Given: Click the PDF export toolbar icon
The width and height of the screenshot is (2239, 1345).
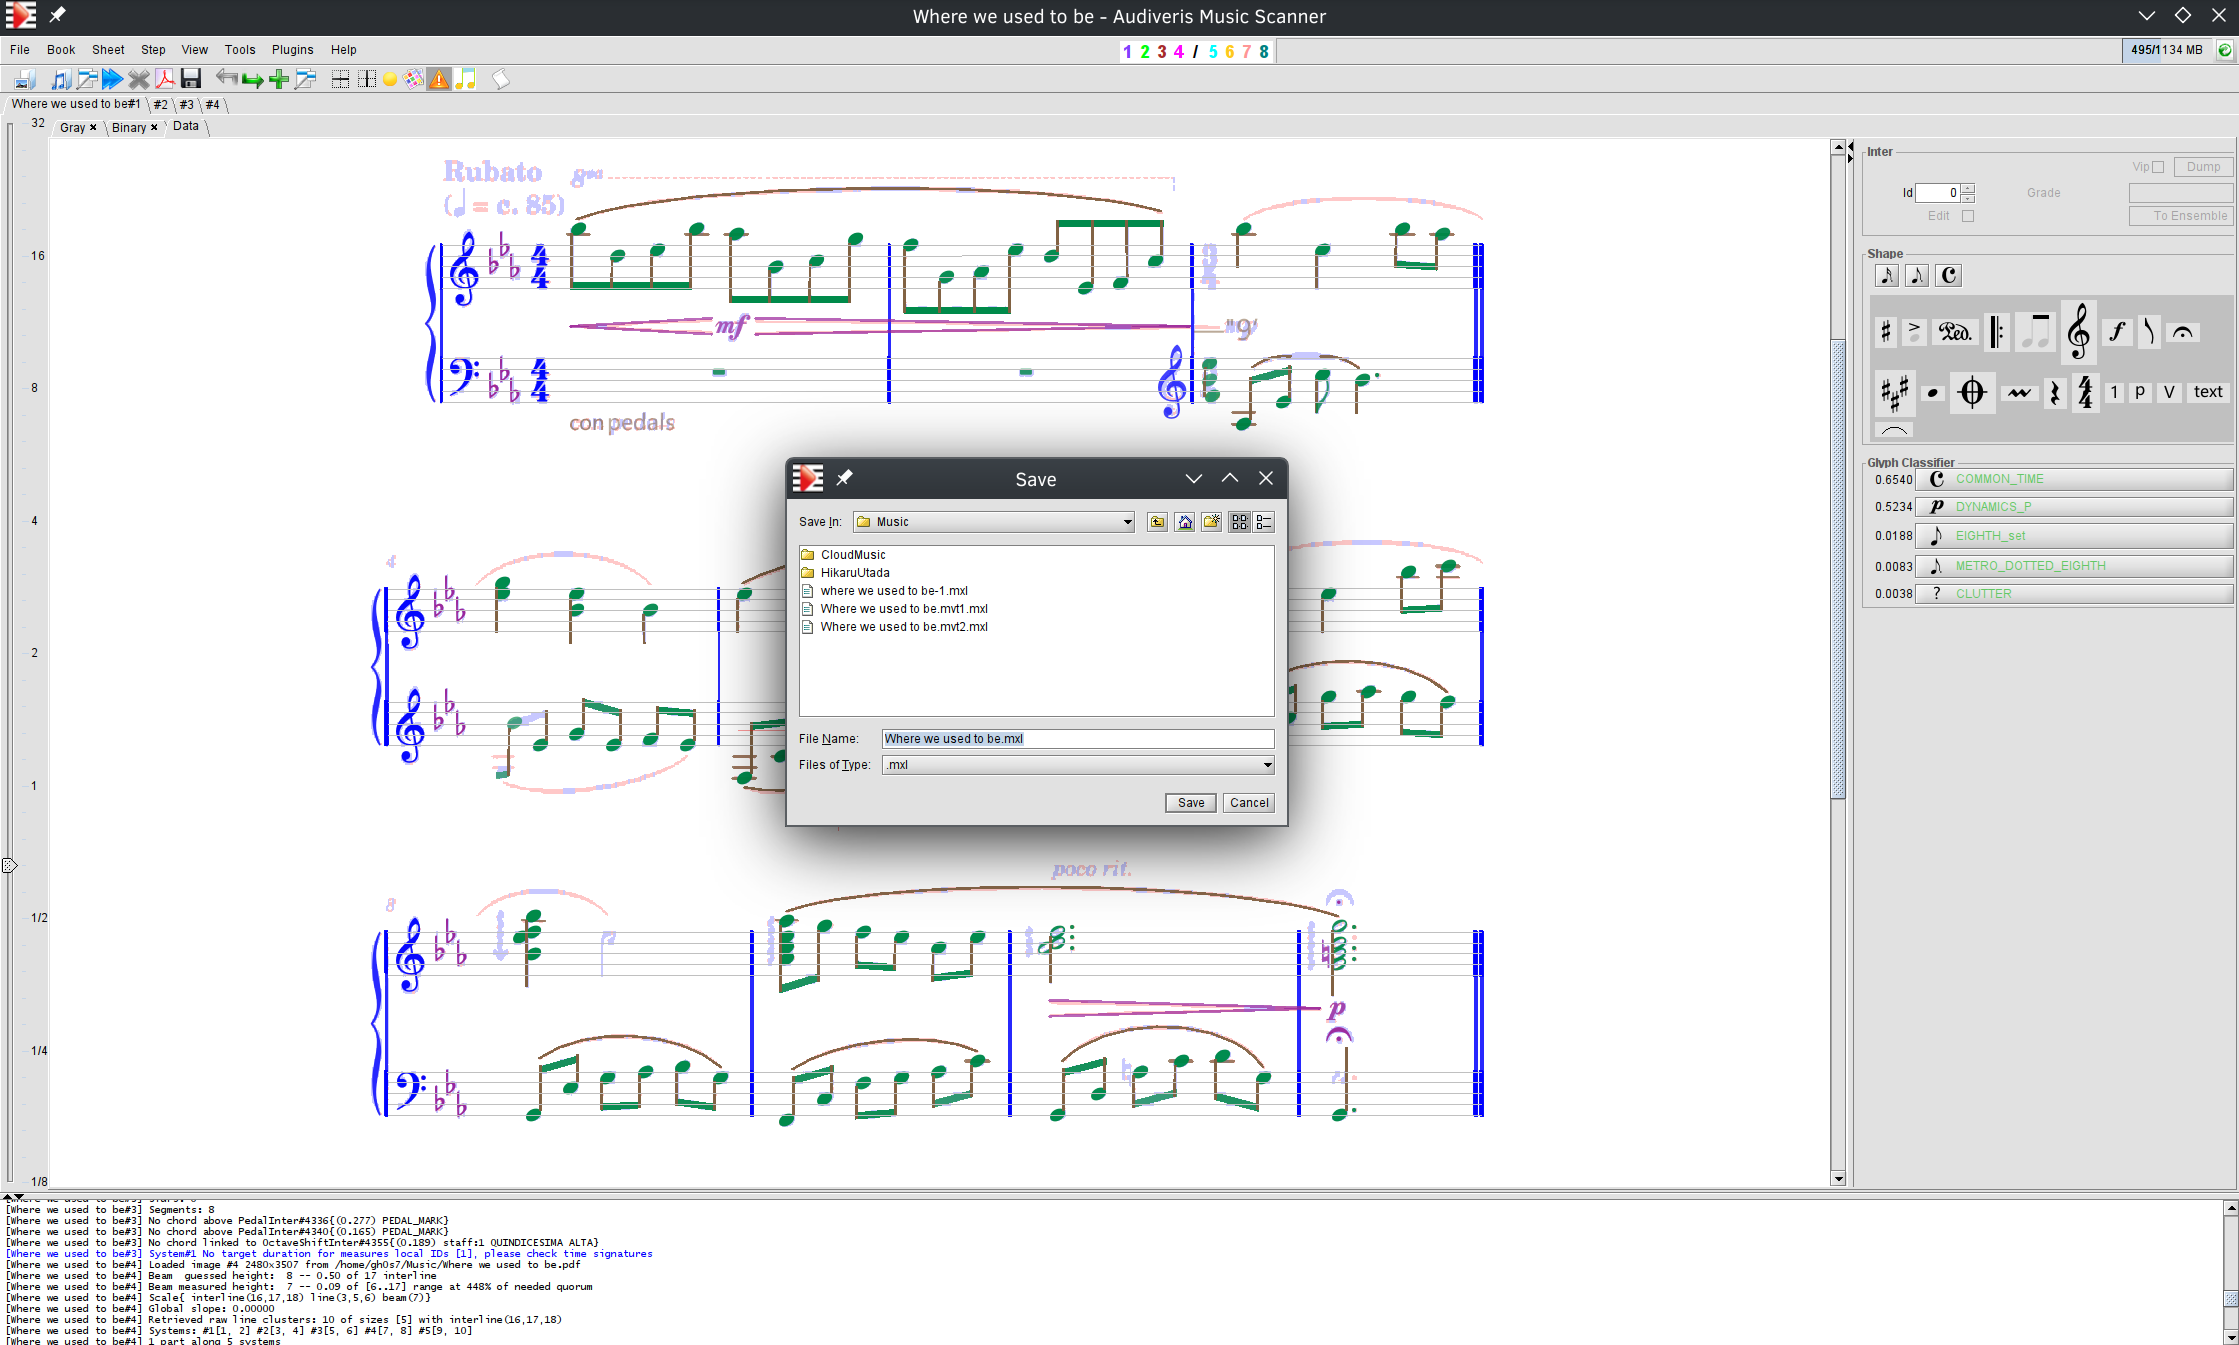Looking at the screenshot, I should (x=164, y=79).
